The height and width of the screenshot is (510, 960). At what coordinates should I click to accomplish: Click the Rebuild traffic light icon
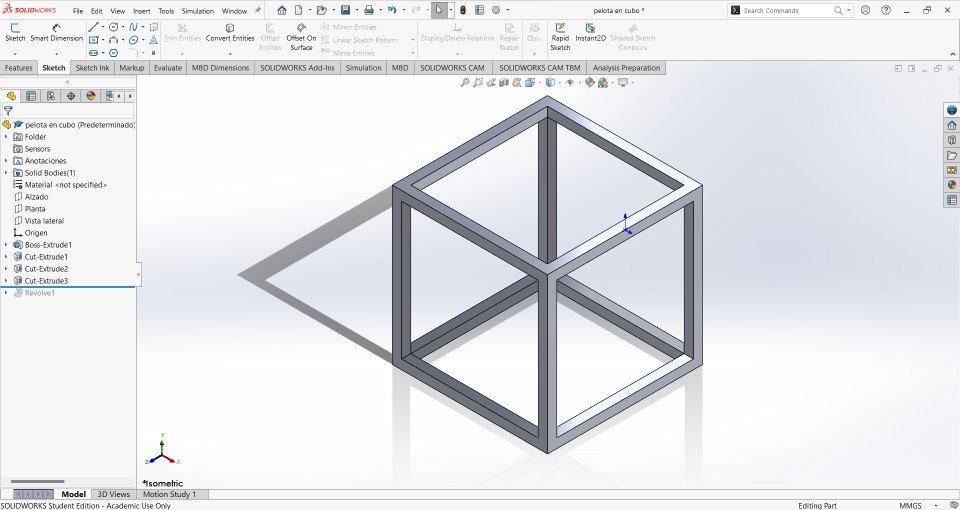(x=463, y=10)
